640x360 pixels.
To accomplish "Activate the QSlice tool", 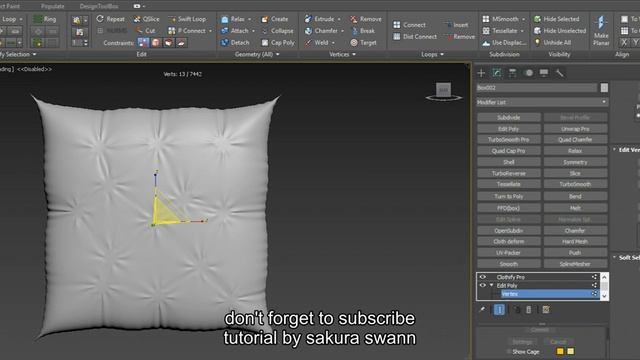I will tap(146, 19).
